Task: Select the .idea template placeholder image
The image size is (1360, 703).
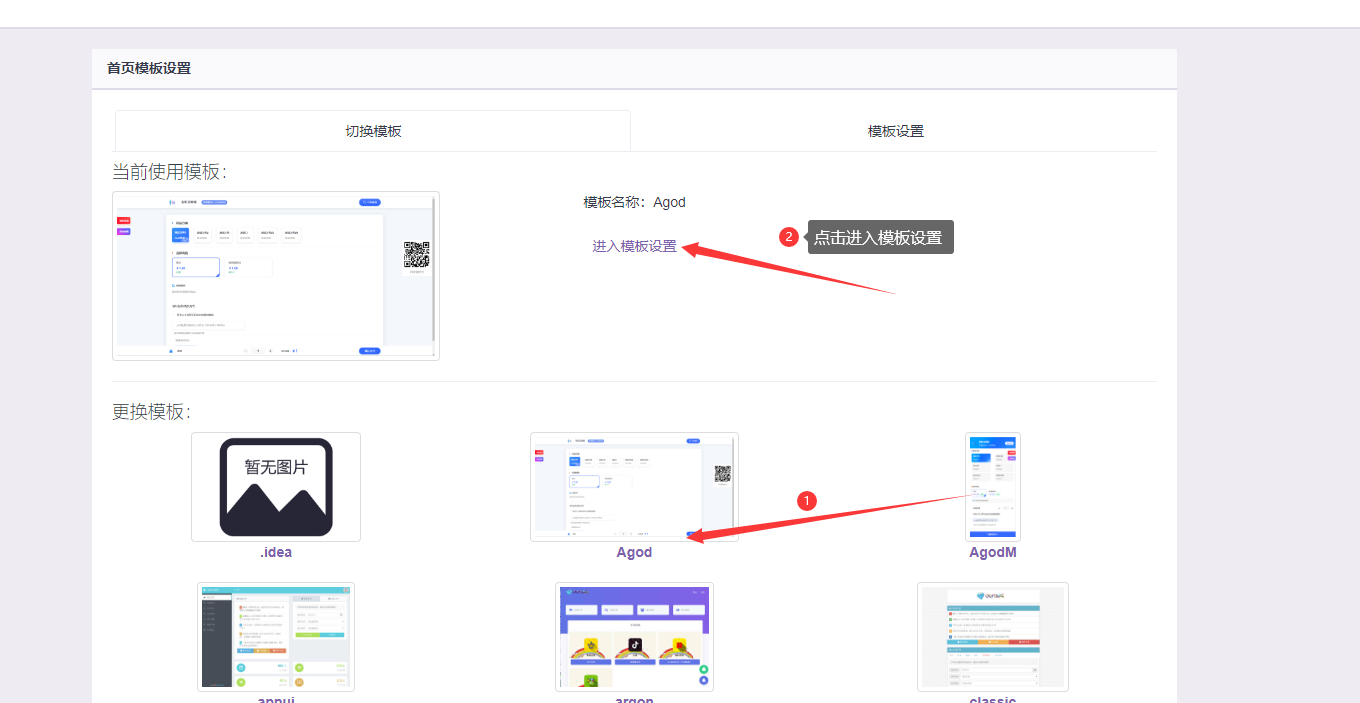Action: 276,487
